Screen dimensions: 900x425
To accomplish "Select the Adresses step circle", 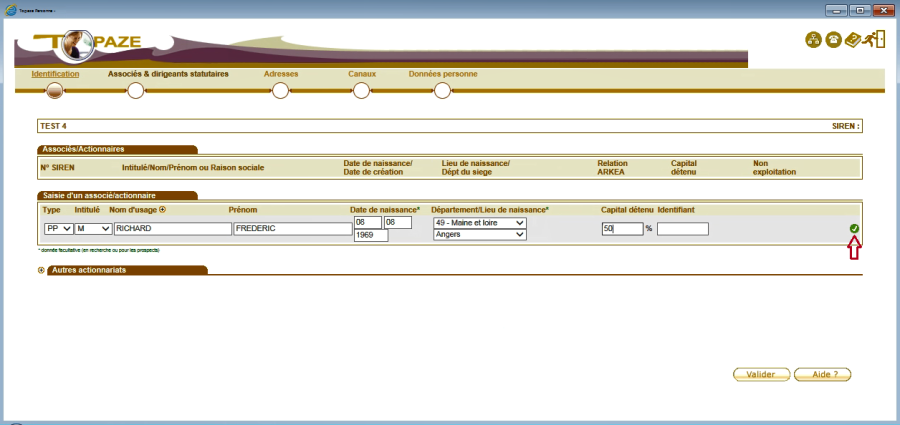I will click(x=280, y=91).
